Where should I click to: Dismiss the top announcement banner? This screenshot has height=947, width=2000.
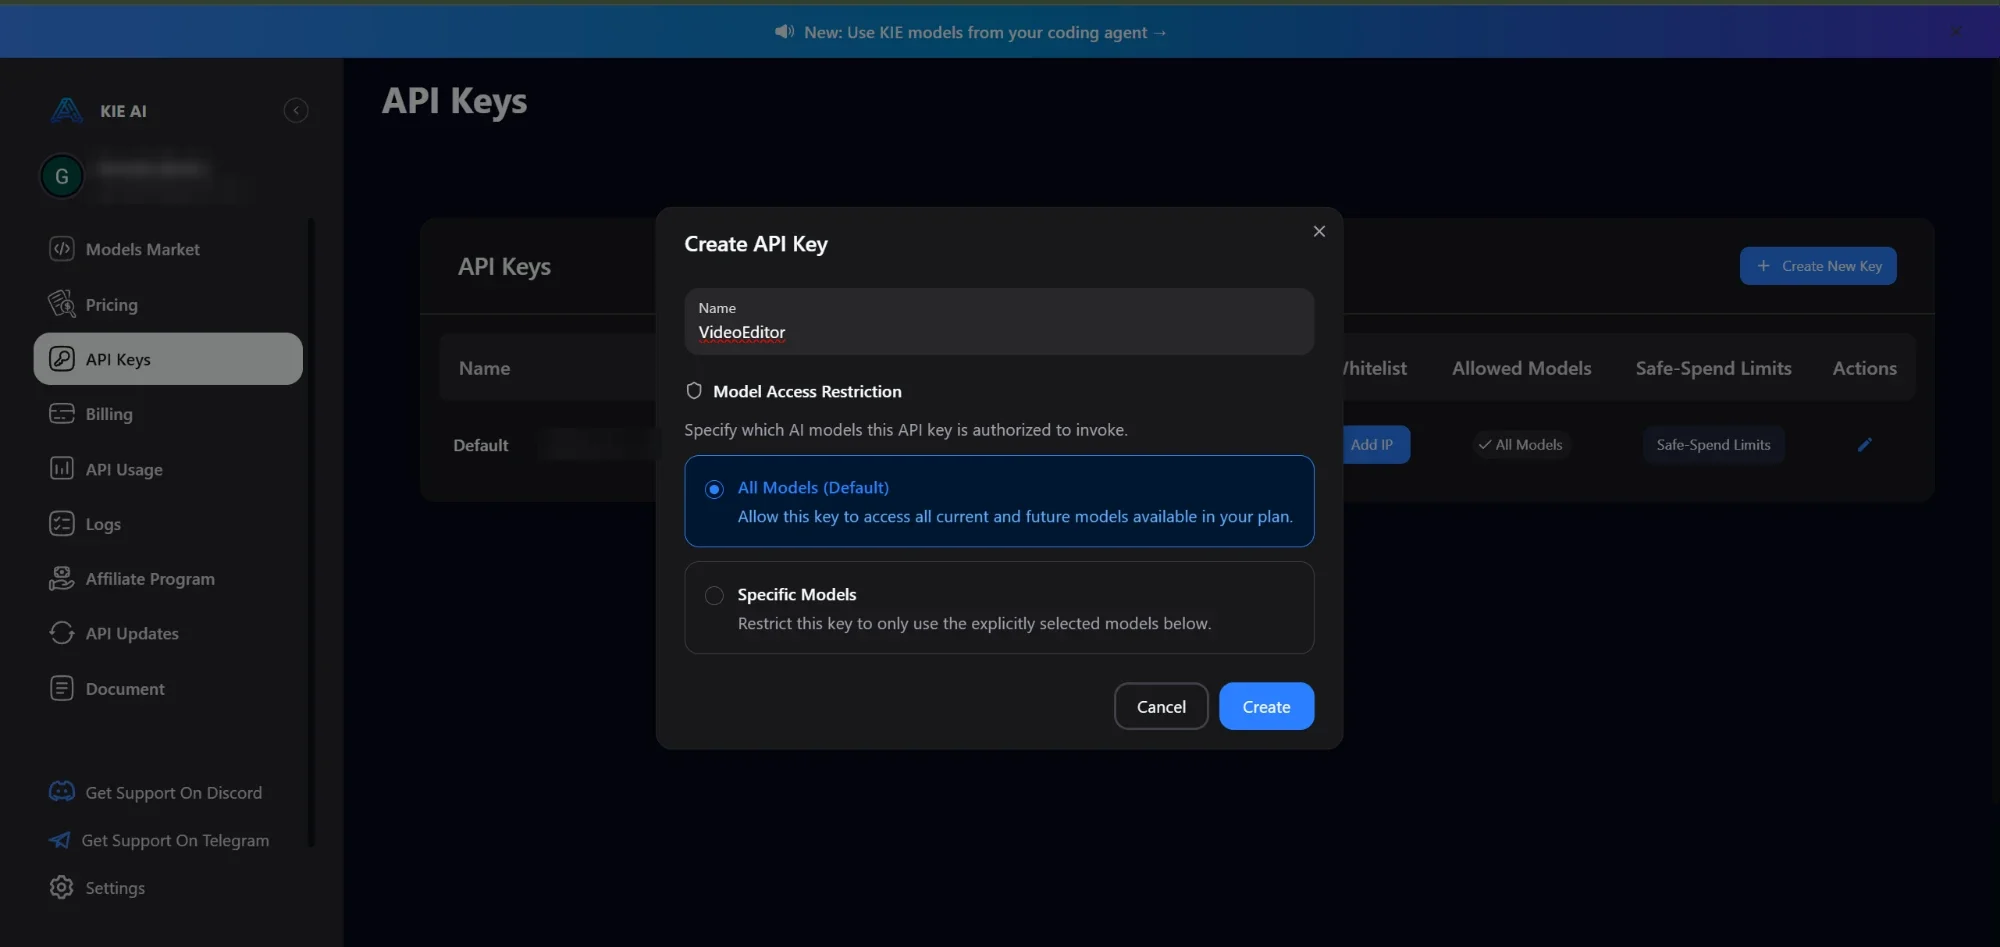coord(1956,32)
